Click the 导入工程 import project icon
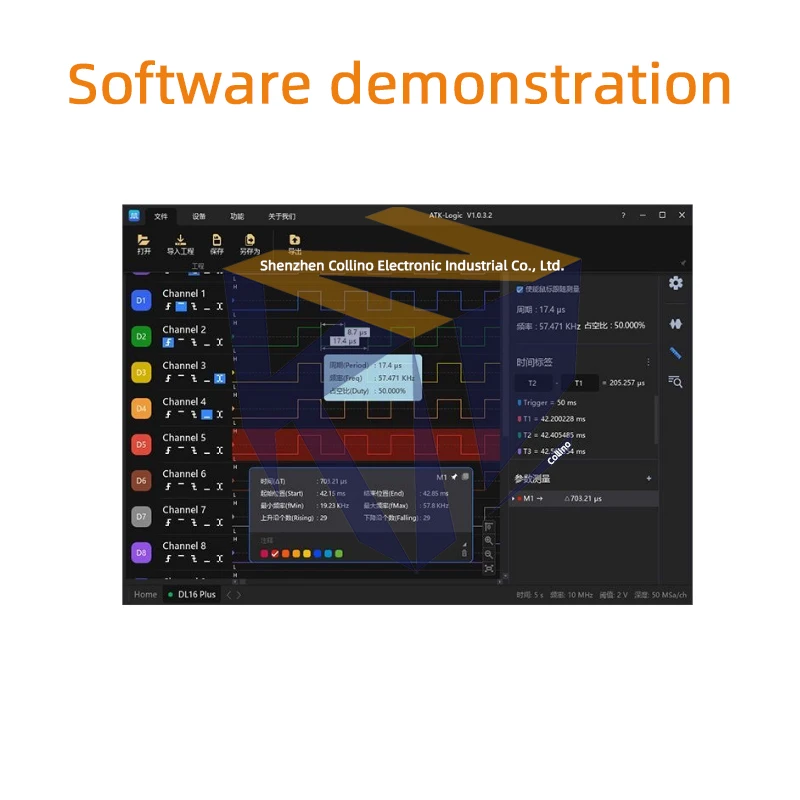 click(180, 244)
